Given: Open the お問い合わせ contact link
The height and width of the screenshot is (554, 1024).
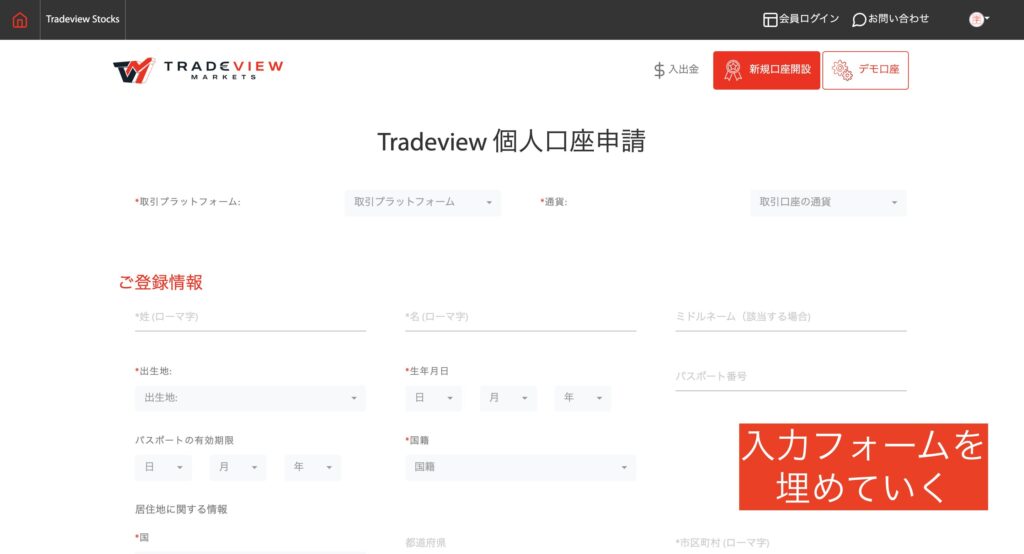Looking at the screenshot, I should pyautogui.click(x=891, y=19).
